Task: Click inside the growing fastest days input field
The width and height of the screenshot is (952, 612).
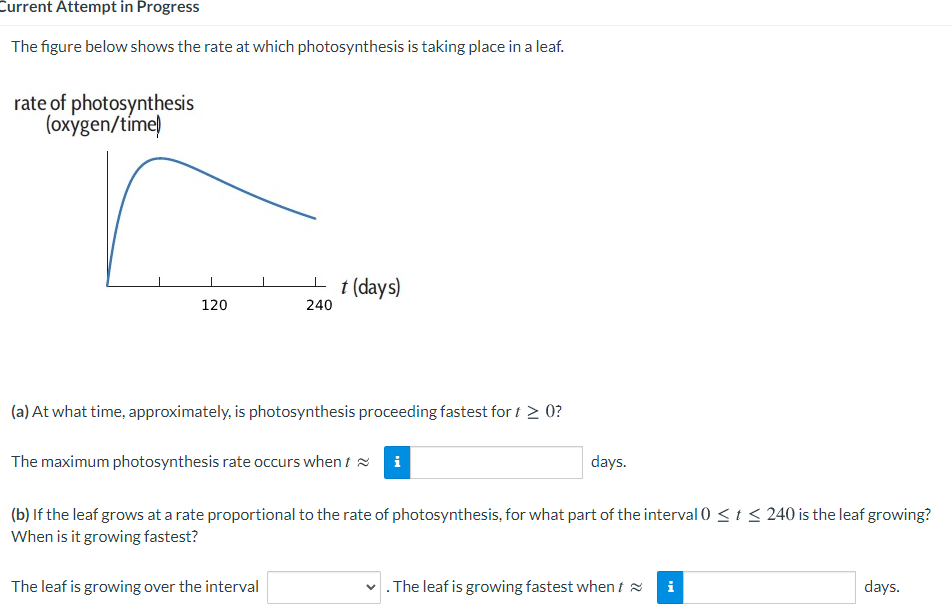Action: click(770, 588)
